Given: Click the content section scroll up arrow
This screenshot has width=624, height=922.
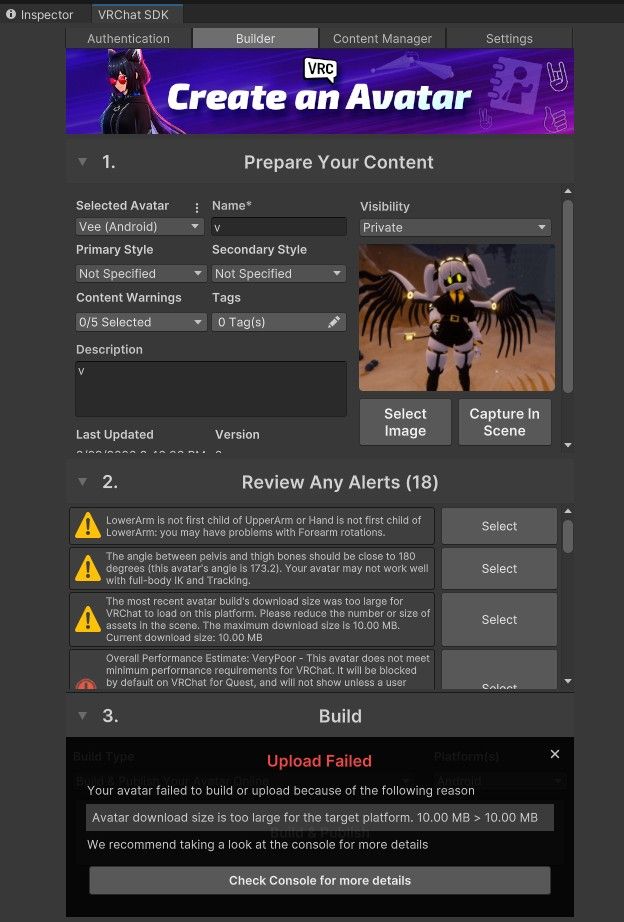Looking at the screenshot, I should coord(568,191).
